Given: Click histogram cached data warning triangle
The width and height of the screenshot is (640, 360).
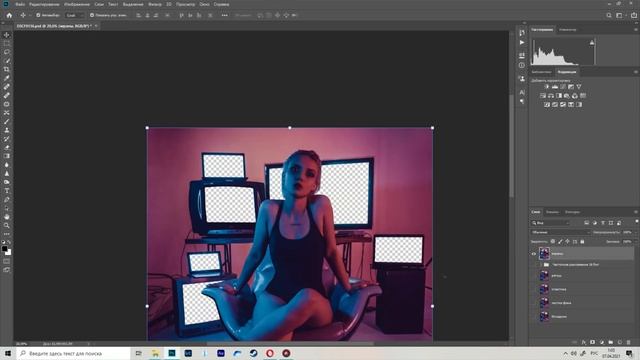Looking at the screenshot, I should coord(592,42).
